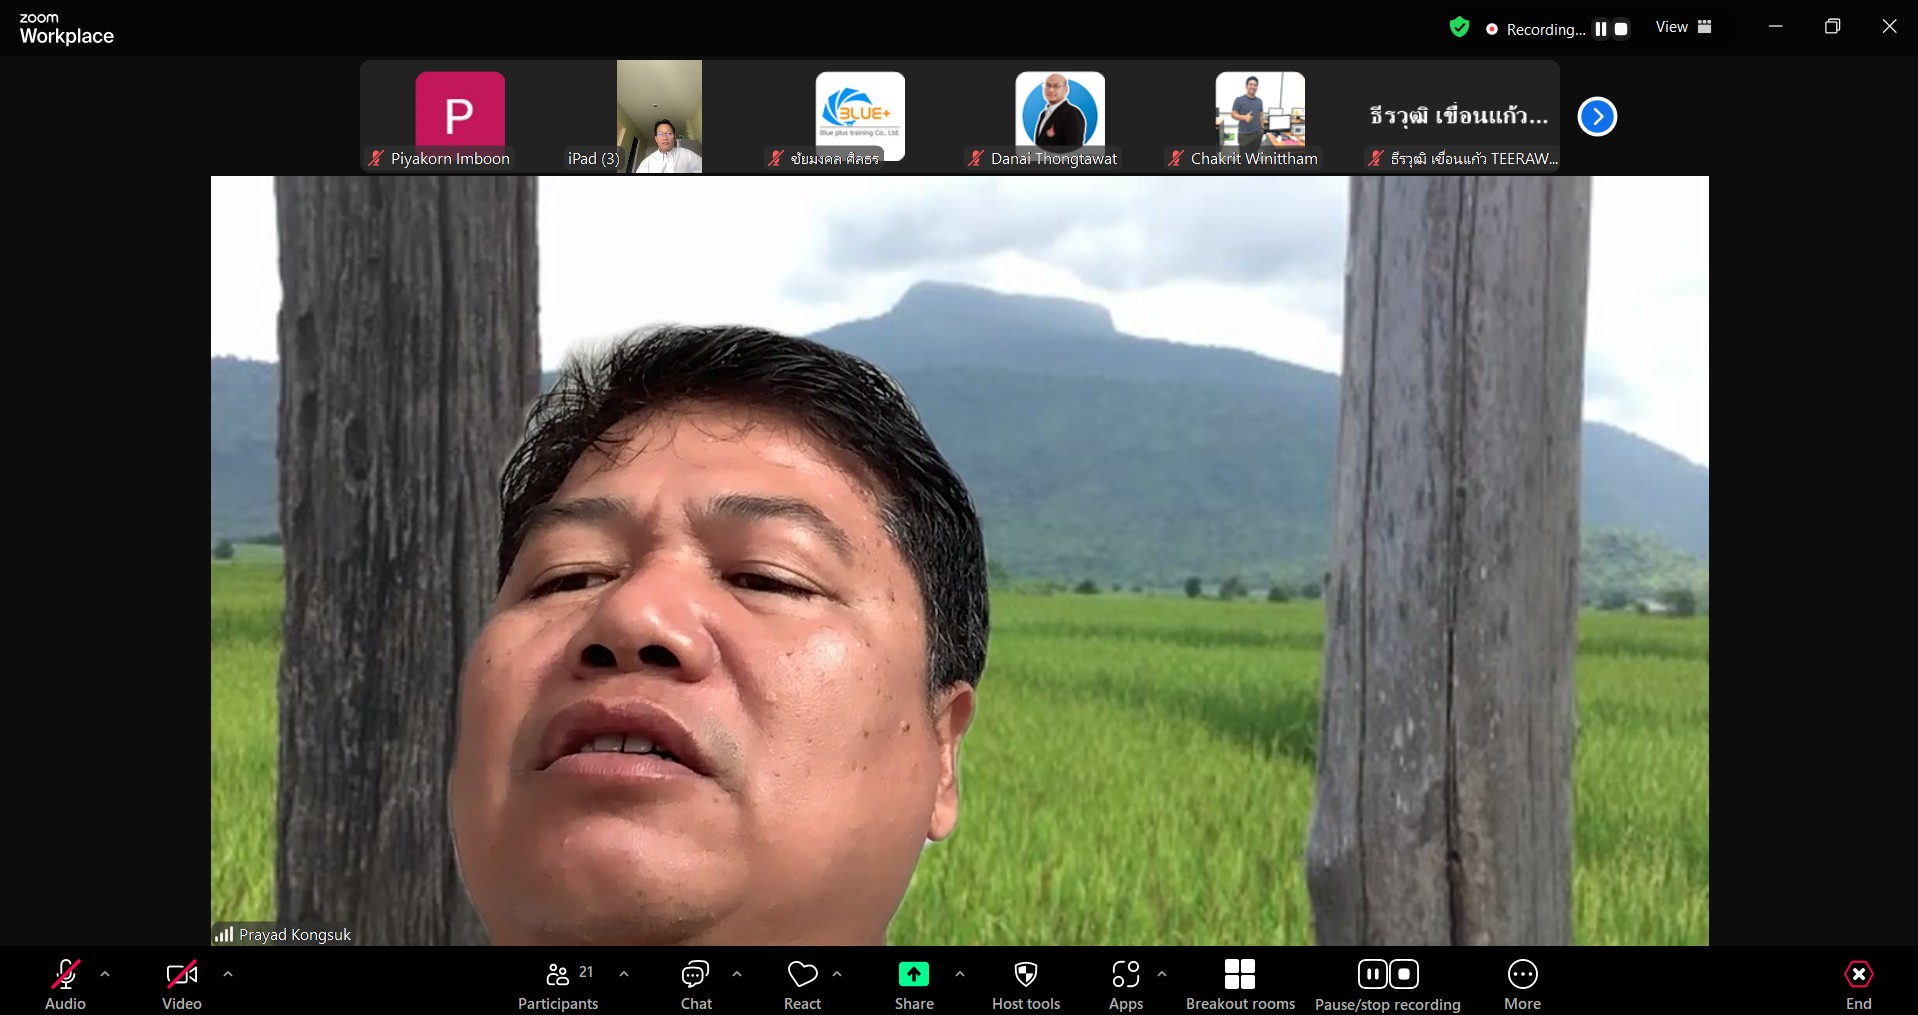Pause the recording in top bar
Viewport: 1918px width, 1015px height.
(x=1600, y=29)
